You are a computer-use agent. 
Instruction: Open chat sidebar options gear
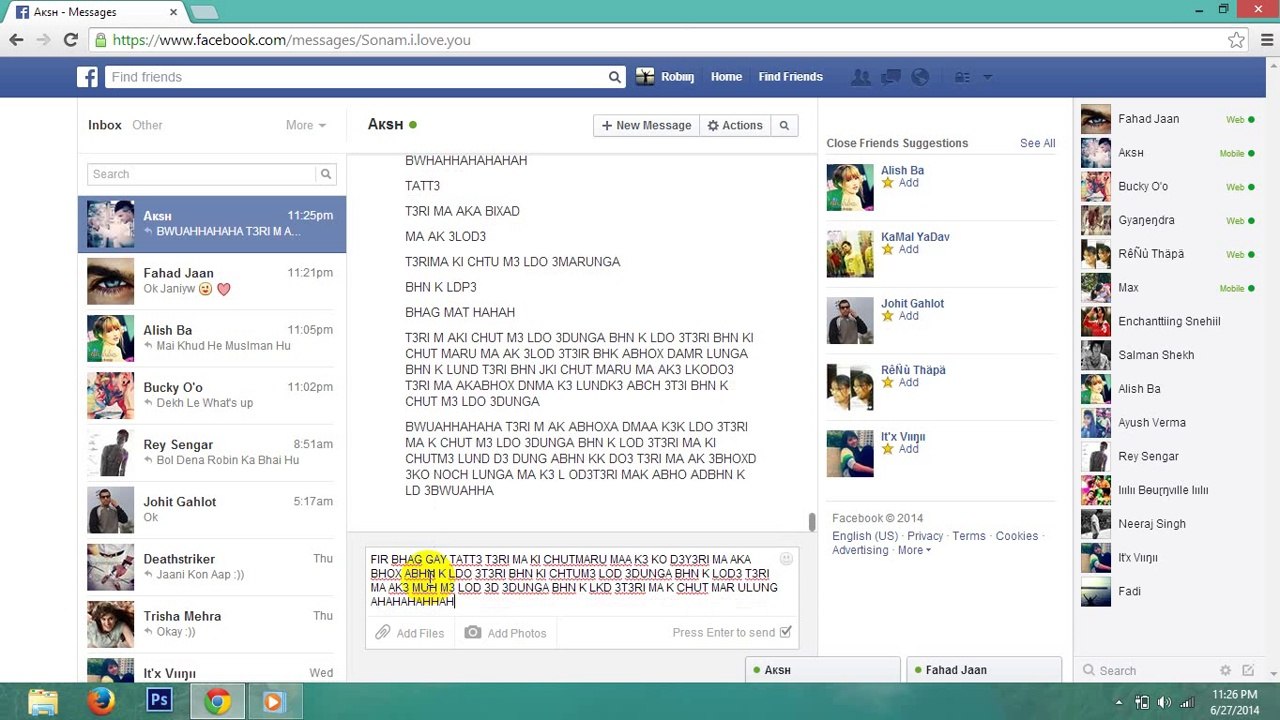[1225, 671]
